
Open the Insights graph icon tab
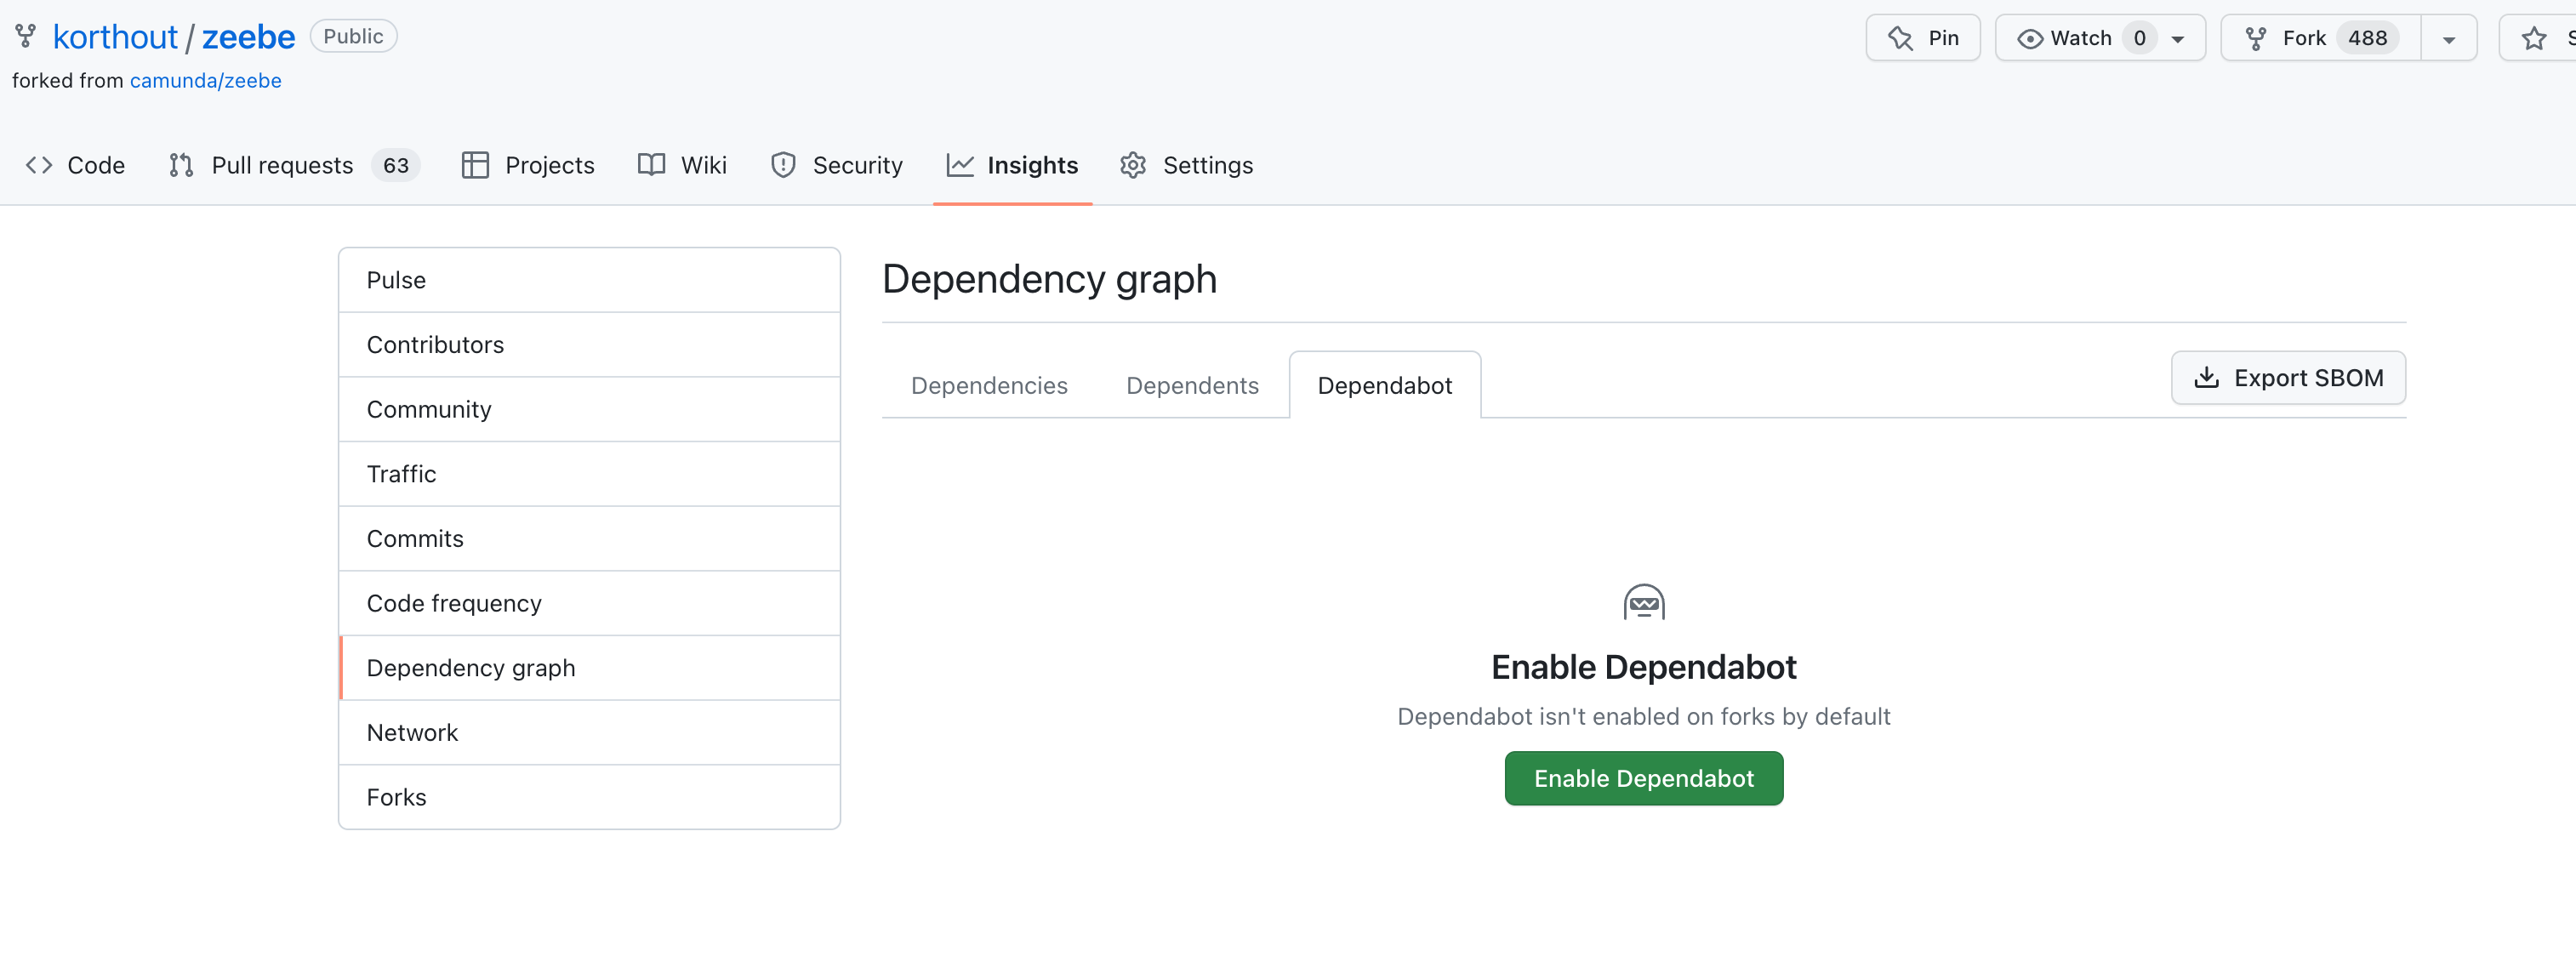(960, 165)
